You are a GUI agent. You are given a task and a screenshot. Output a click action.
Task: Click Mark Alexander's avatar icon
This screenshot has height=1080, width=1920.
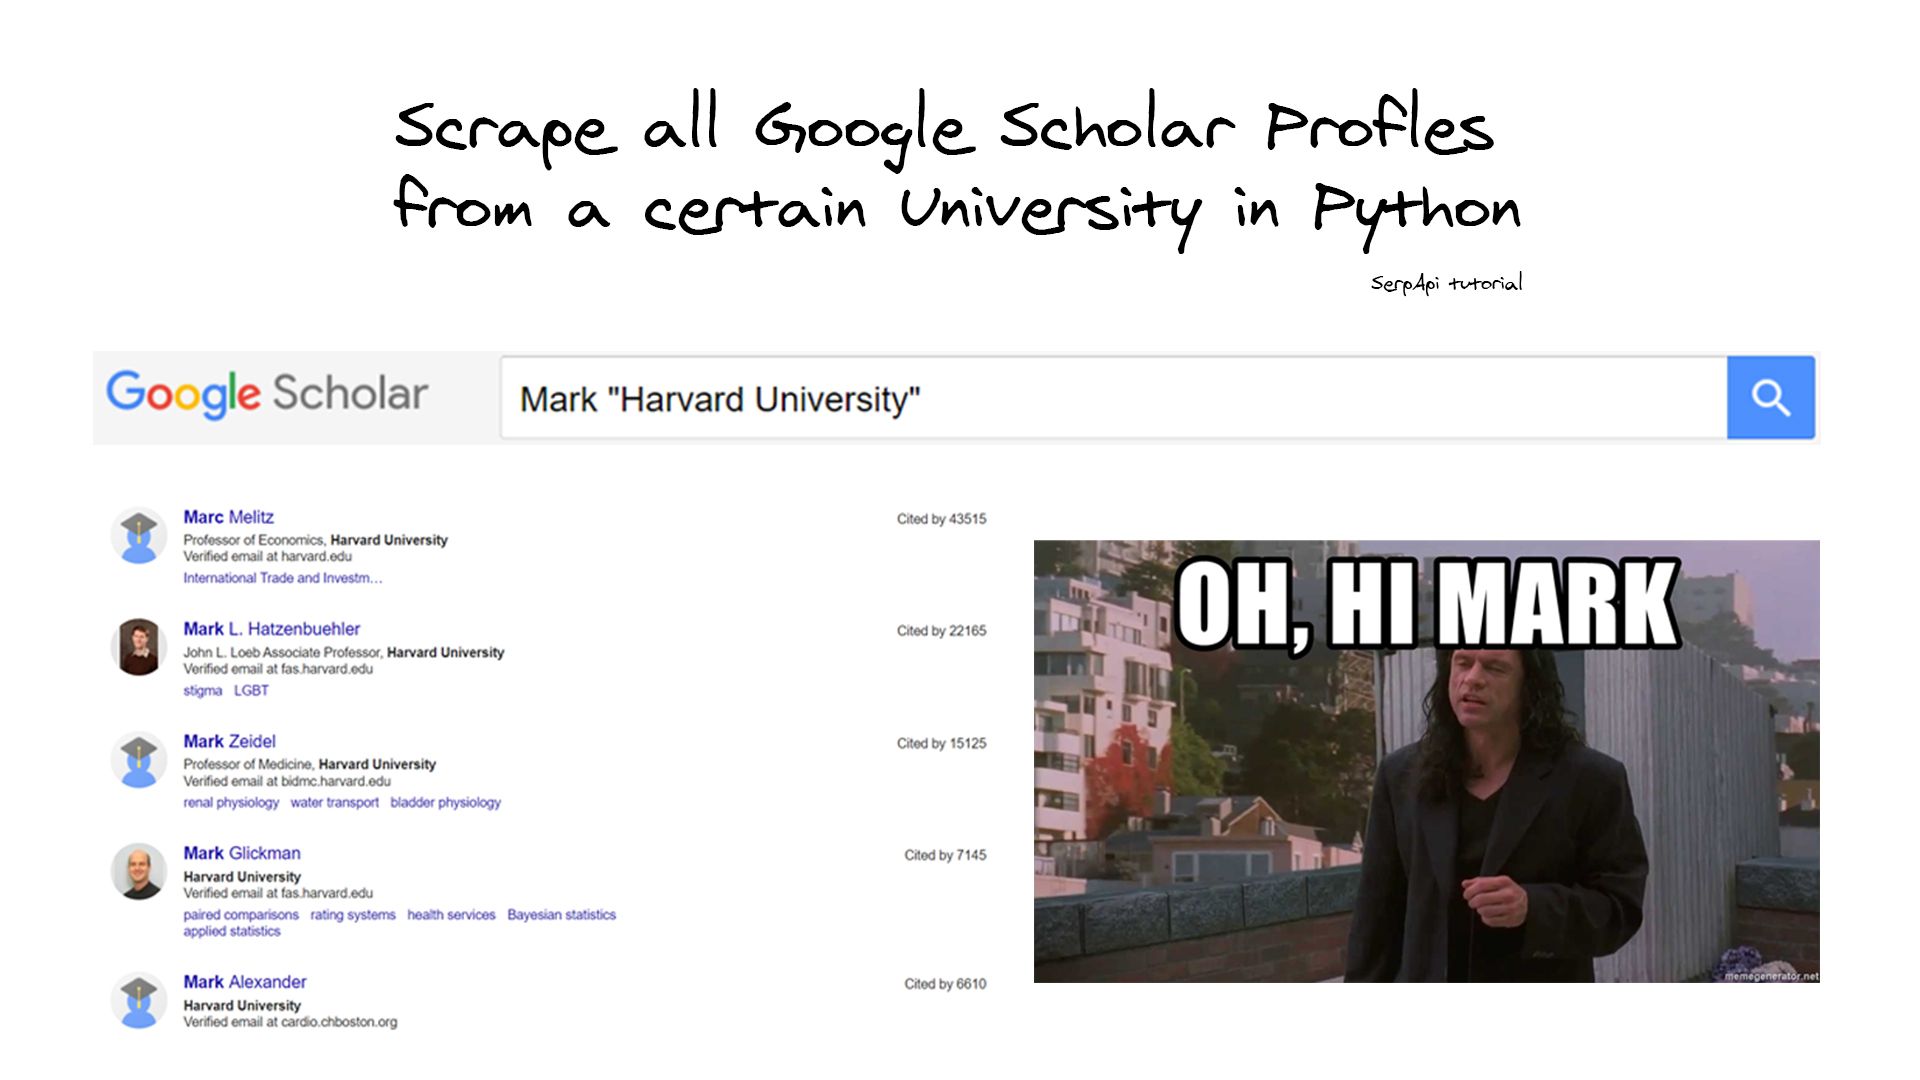[140, 999]
